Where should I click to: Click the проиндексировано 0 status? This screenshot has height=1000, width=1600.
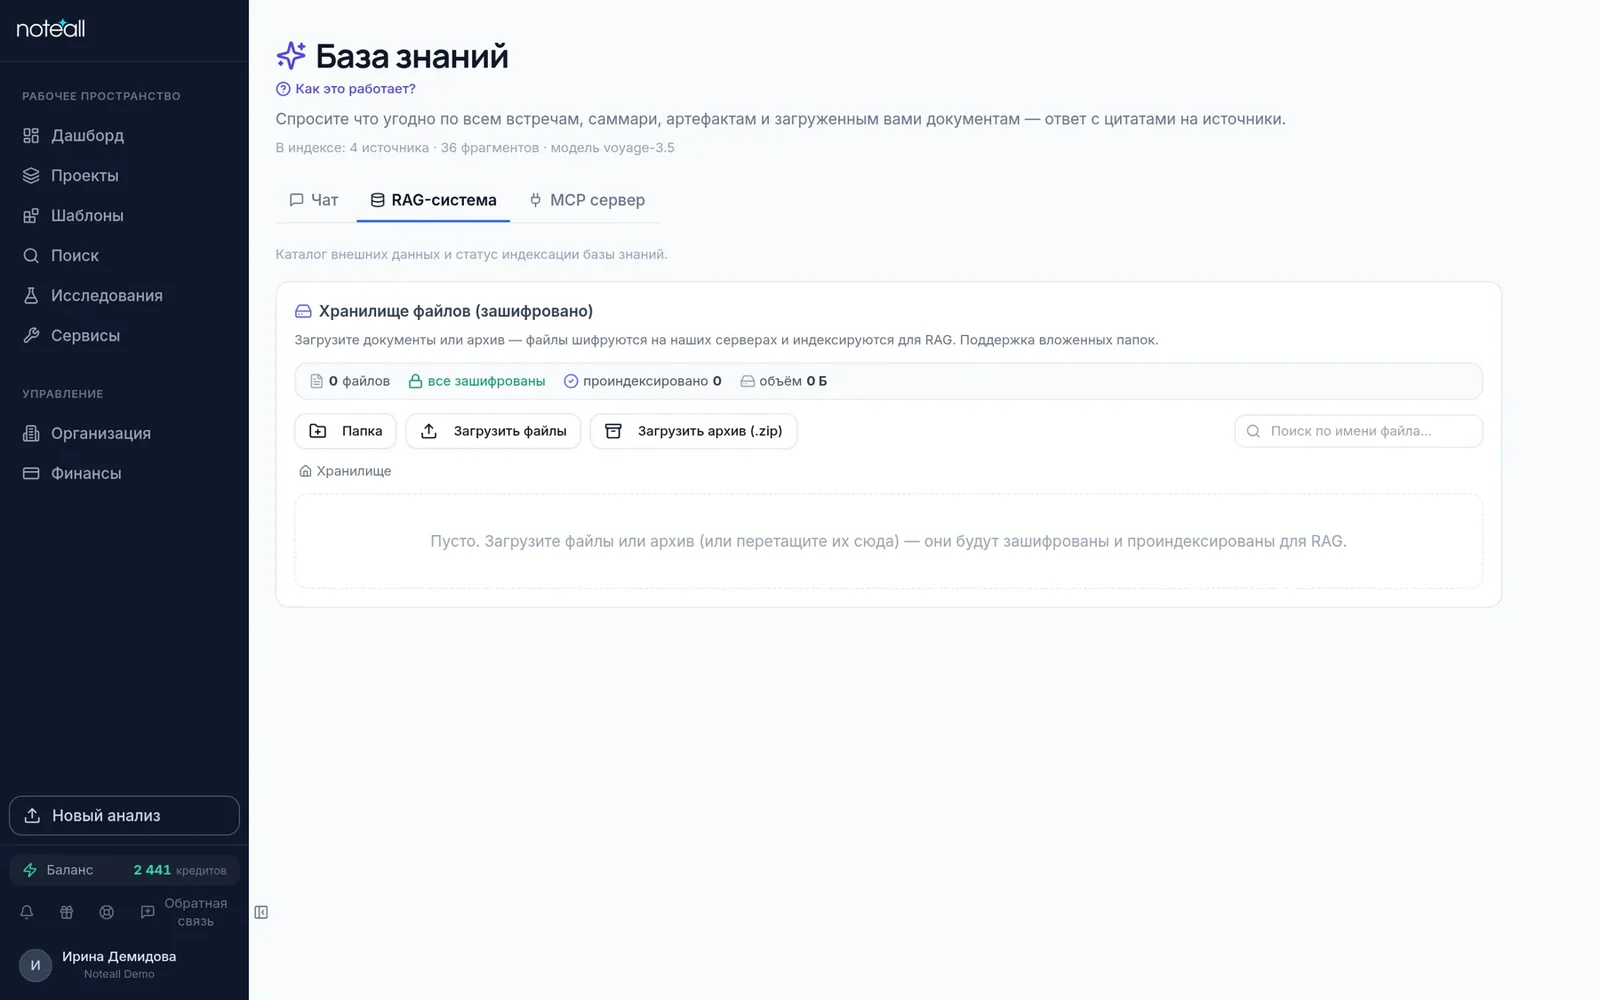(642, 381)
